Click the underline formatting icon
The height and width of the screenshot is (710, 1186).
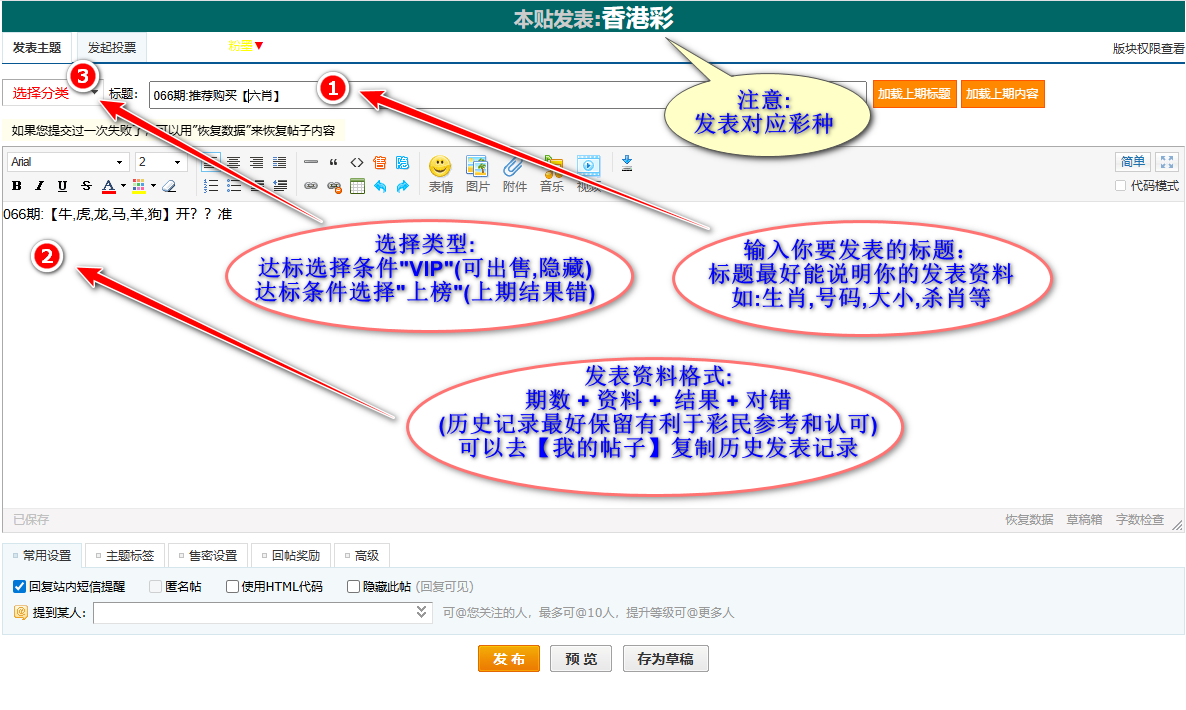(63, 186)
